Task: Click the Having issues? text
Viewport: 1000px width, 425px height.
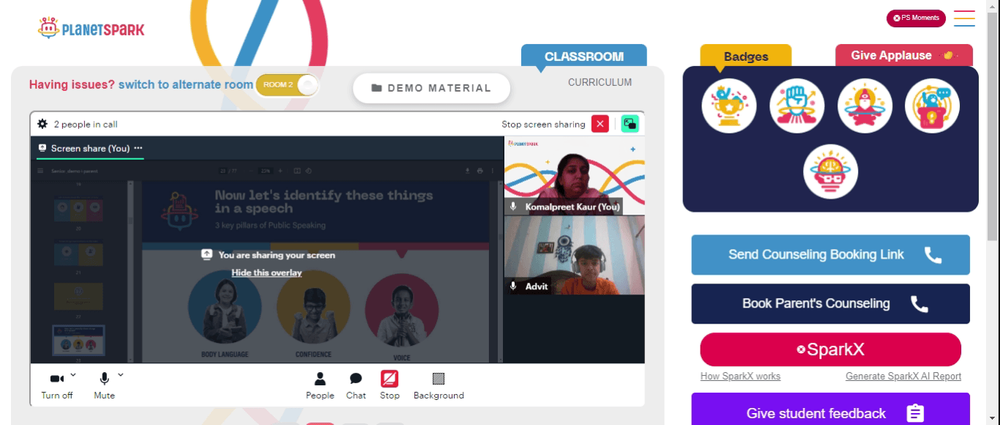Action: (x=72, y=85)
